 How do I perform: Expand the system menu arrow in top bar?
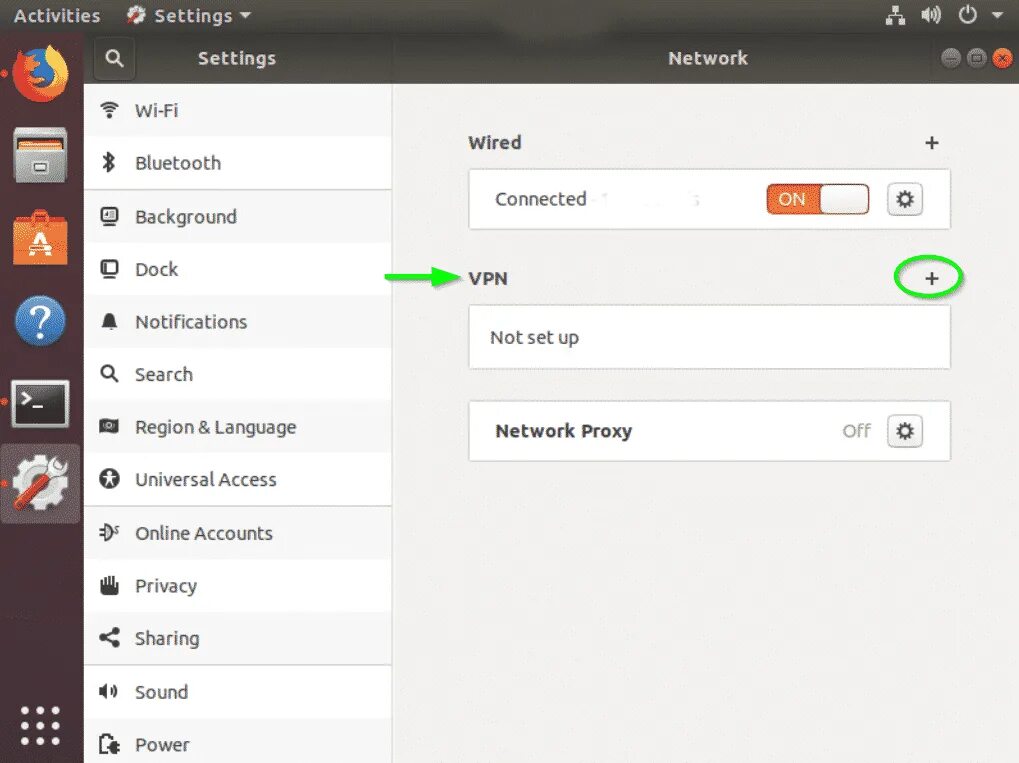point(998,15)
